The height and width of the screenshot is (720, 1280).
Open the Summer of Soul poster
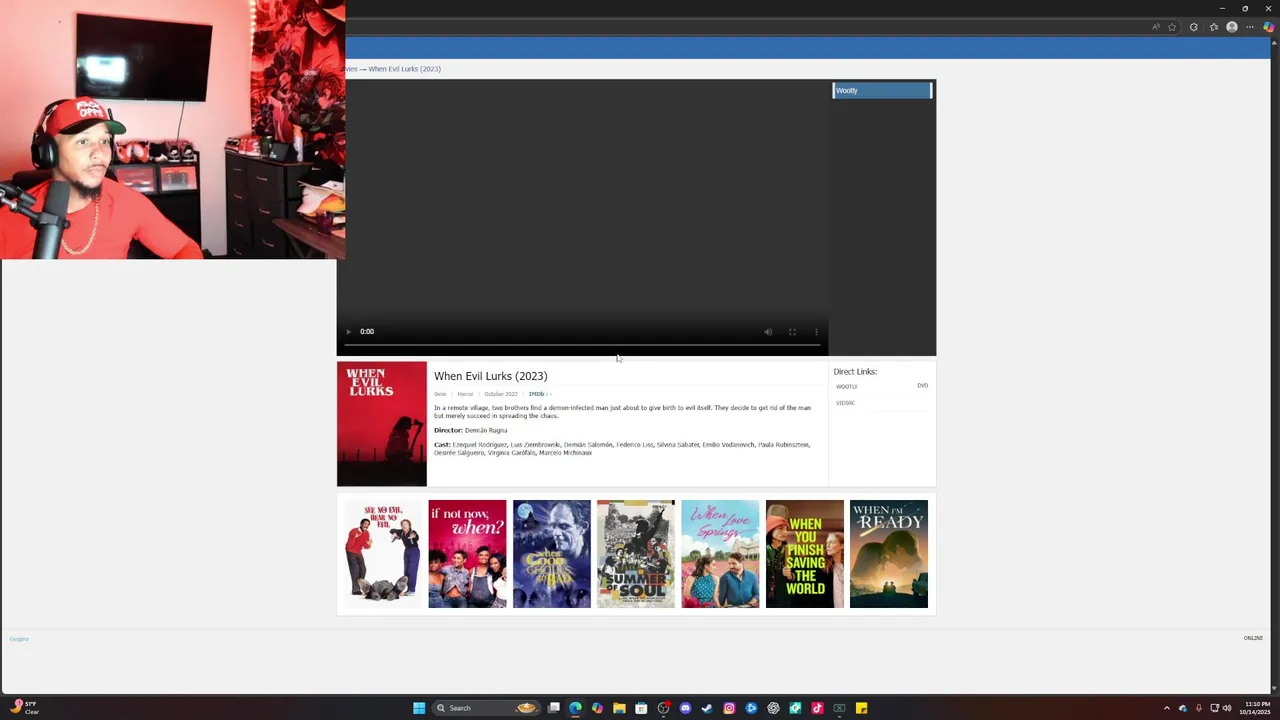point(636,554)
